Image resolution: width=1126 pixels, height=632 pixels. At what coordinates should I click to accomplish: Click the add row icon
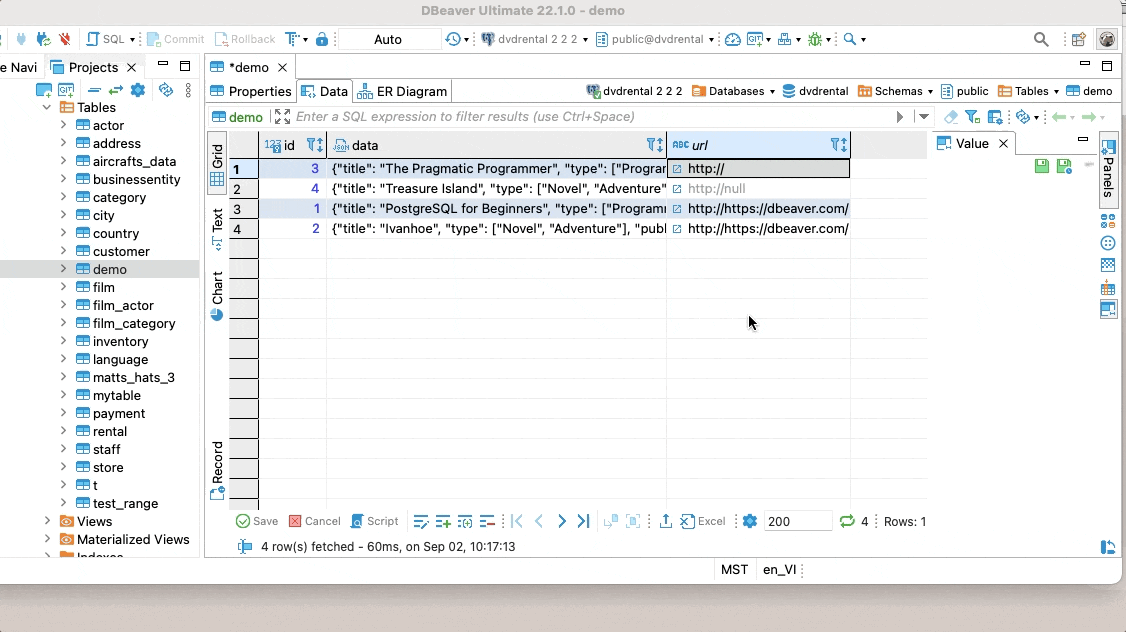tap(443, 521)
